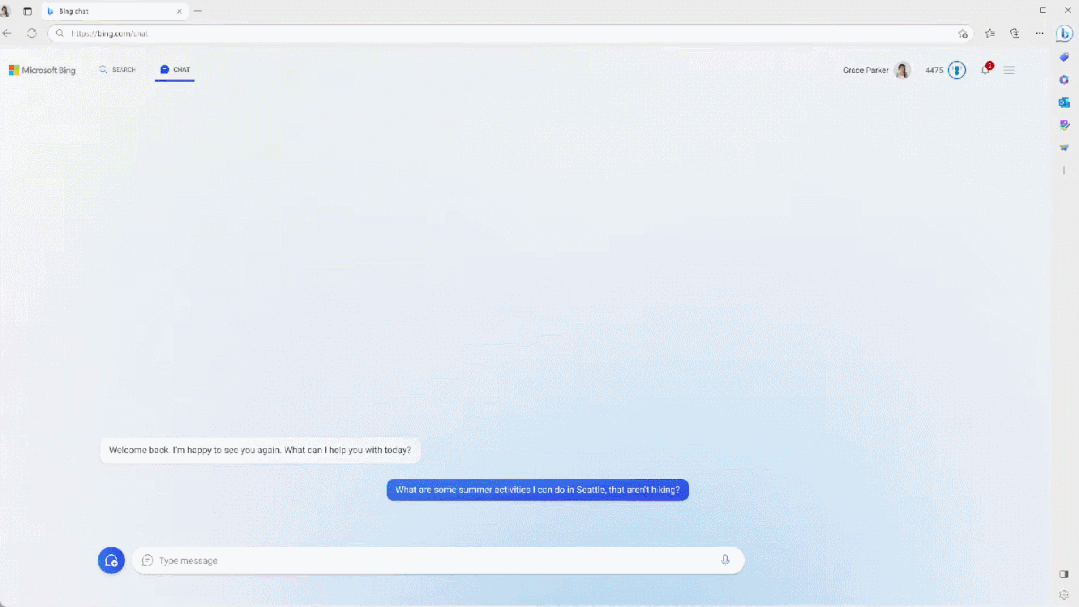This screenshot has width=1079, height=607.
Task: Click the chat bubble icon inside the message box
Action: click(x=147, y=561)
